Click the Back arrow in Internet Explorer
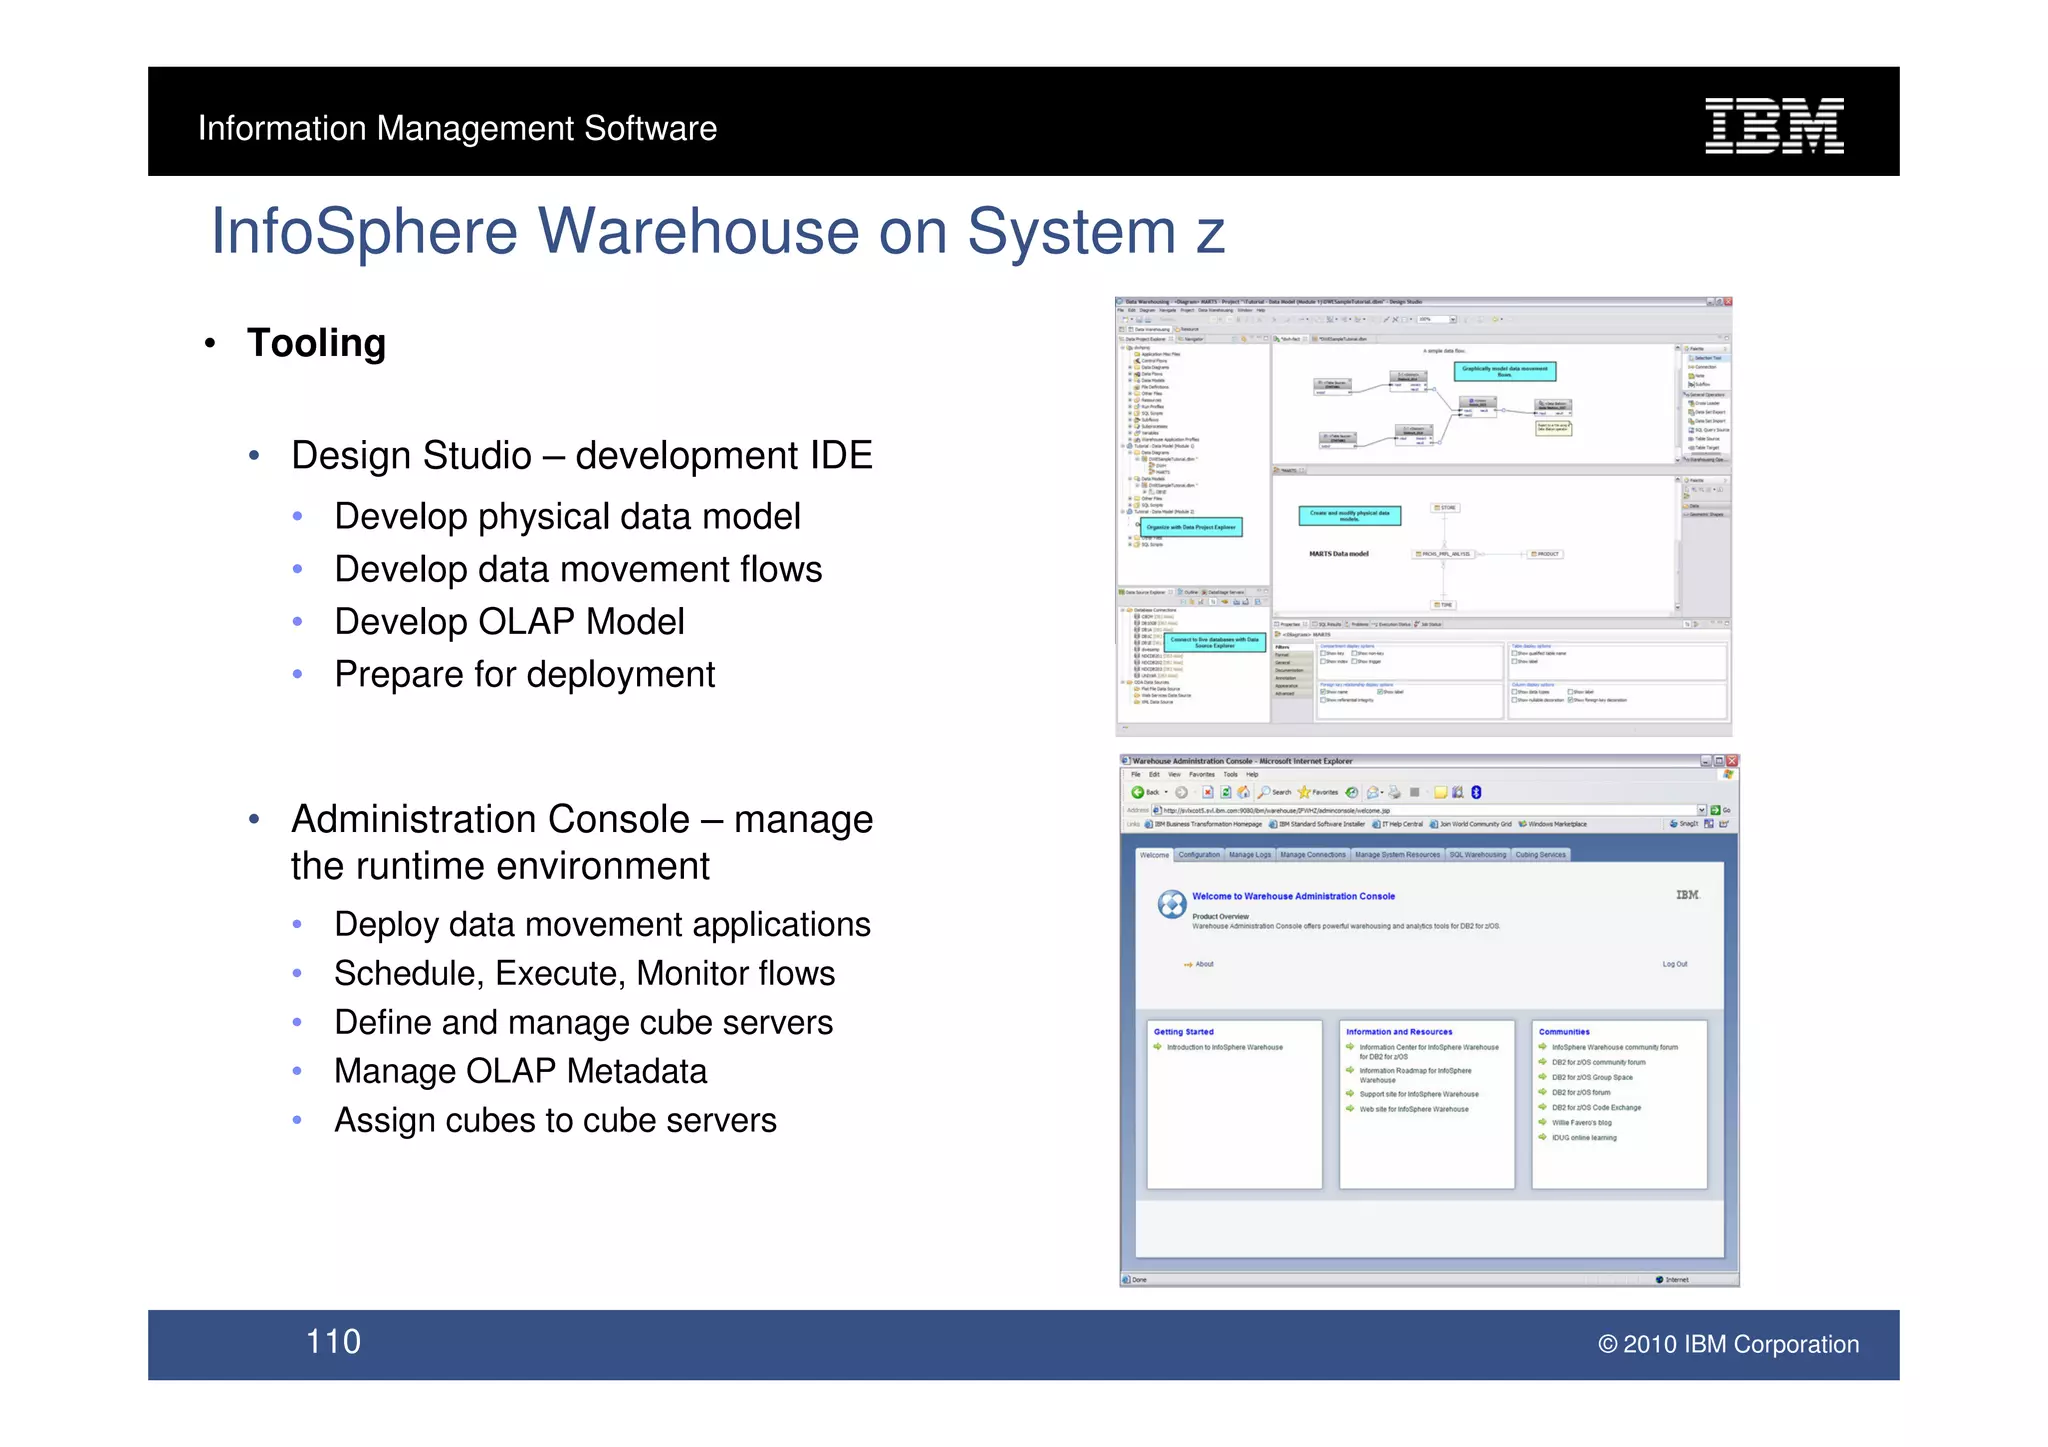The width and height of the screenshot is (2048, 1447). pos(1137,792)
